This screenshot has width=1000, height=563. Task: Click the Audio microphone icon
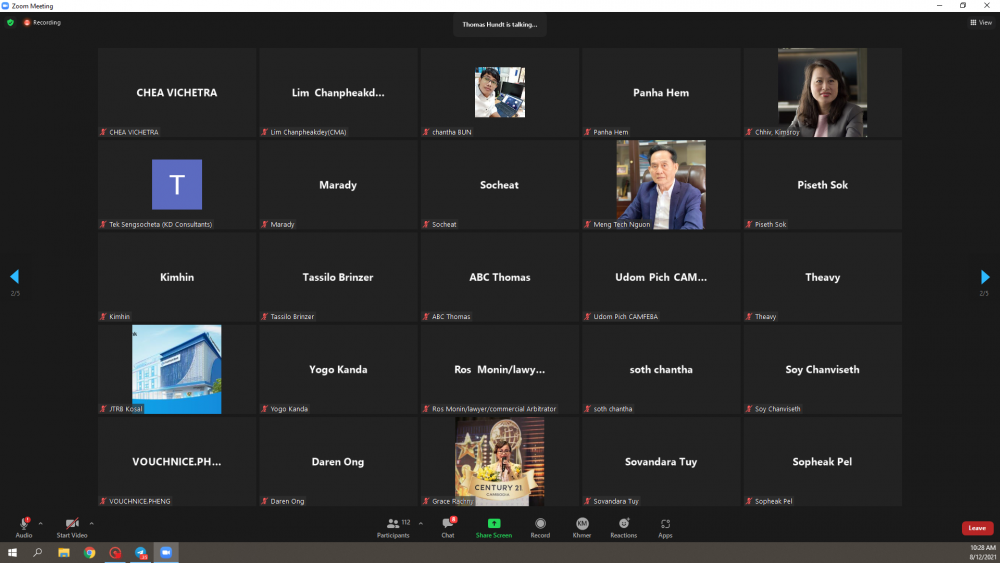tap(23, 524)
